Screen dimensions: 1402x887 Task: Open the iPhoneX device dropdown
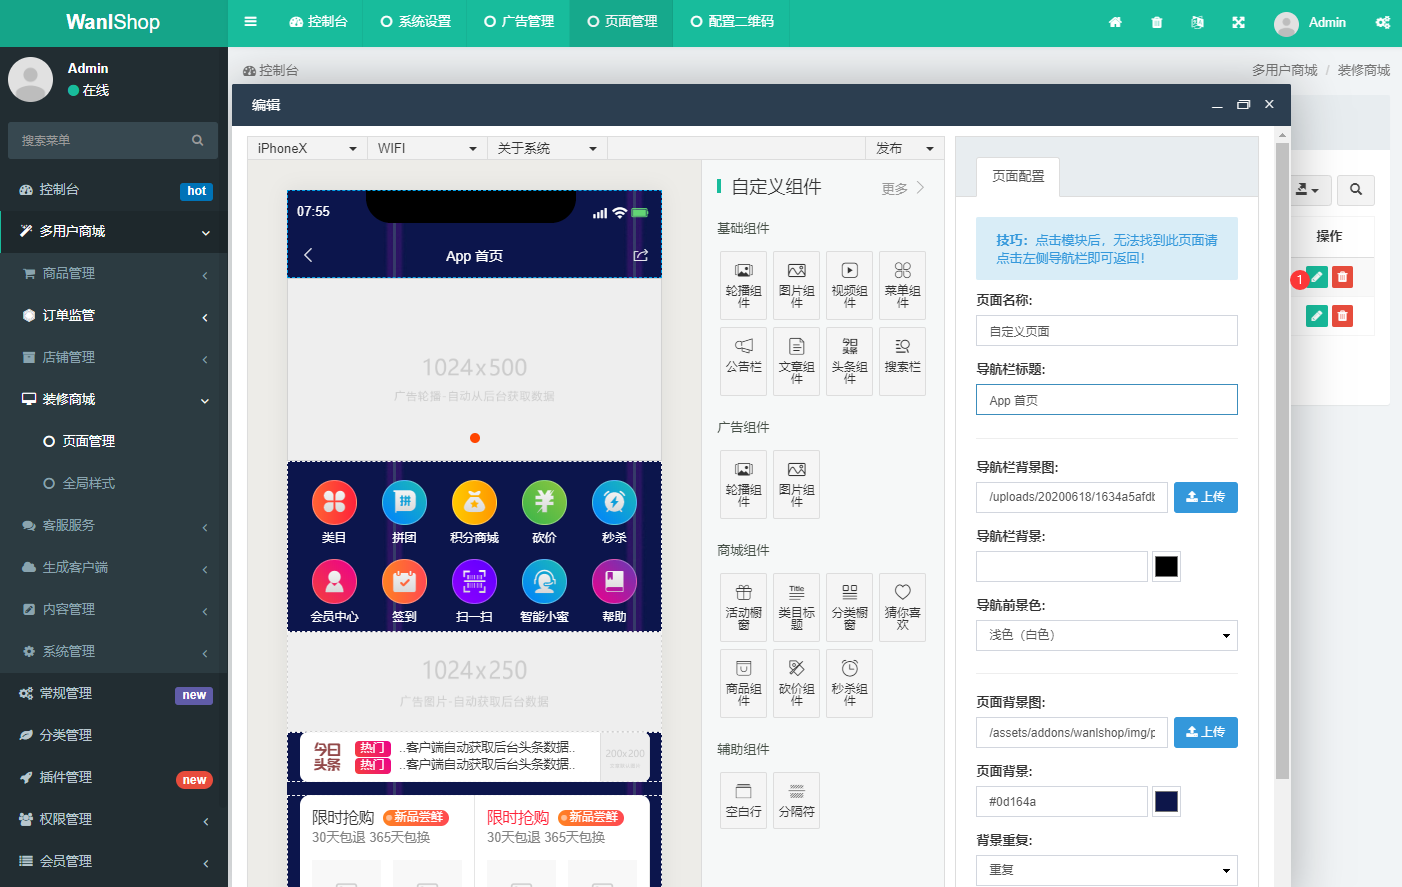point(307,148)
